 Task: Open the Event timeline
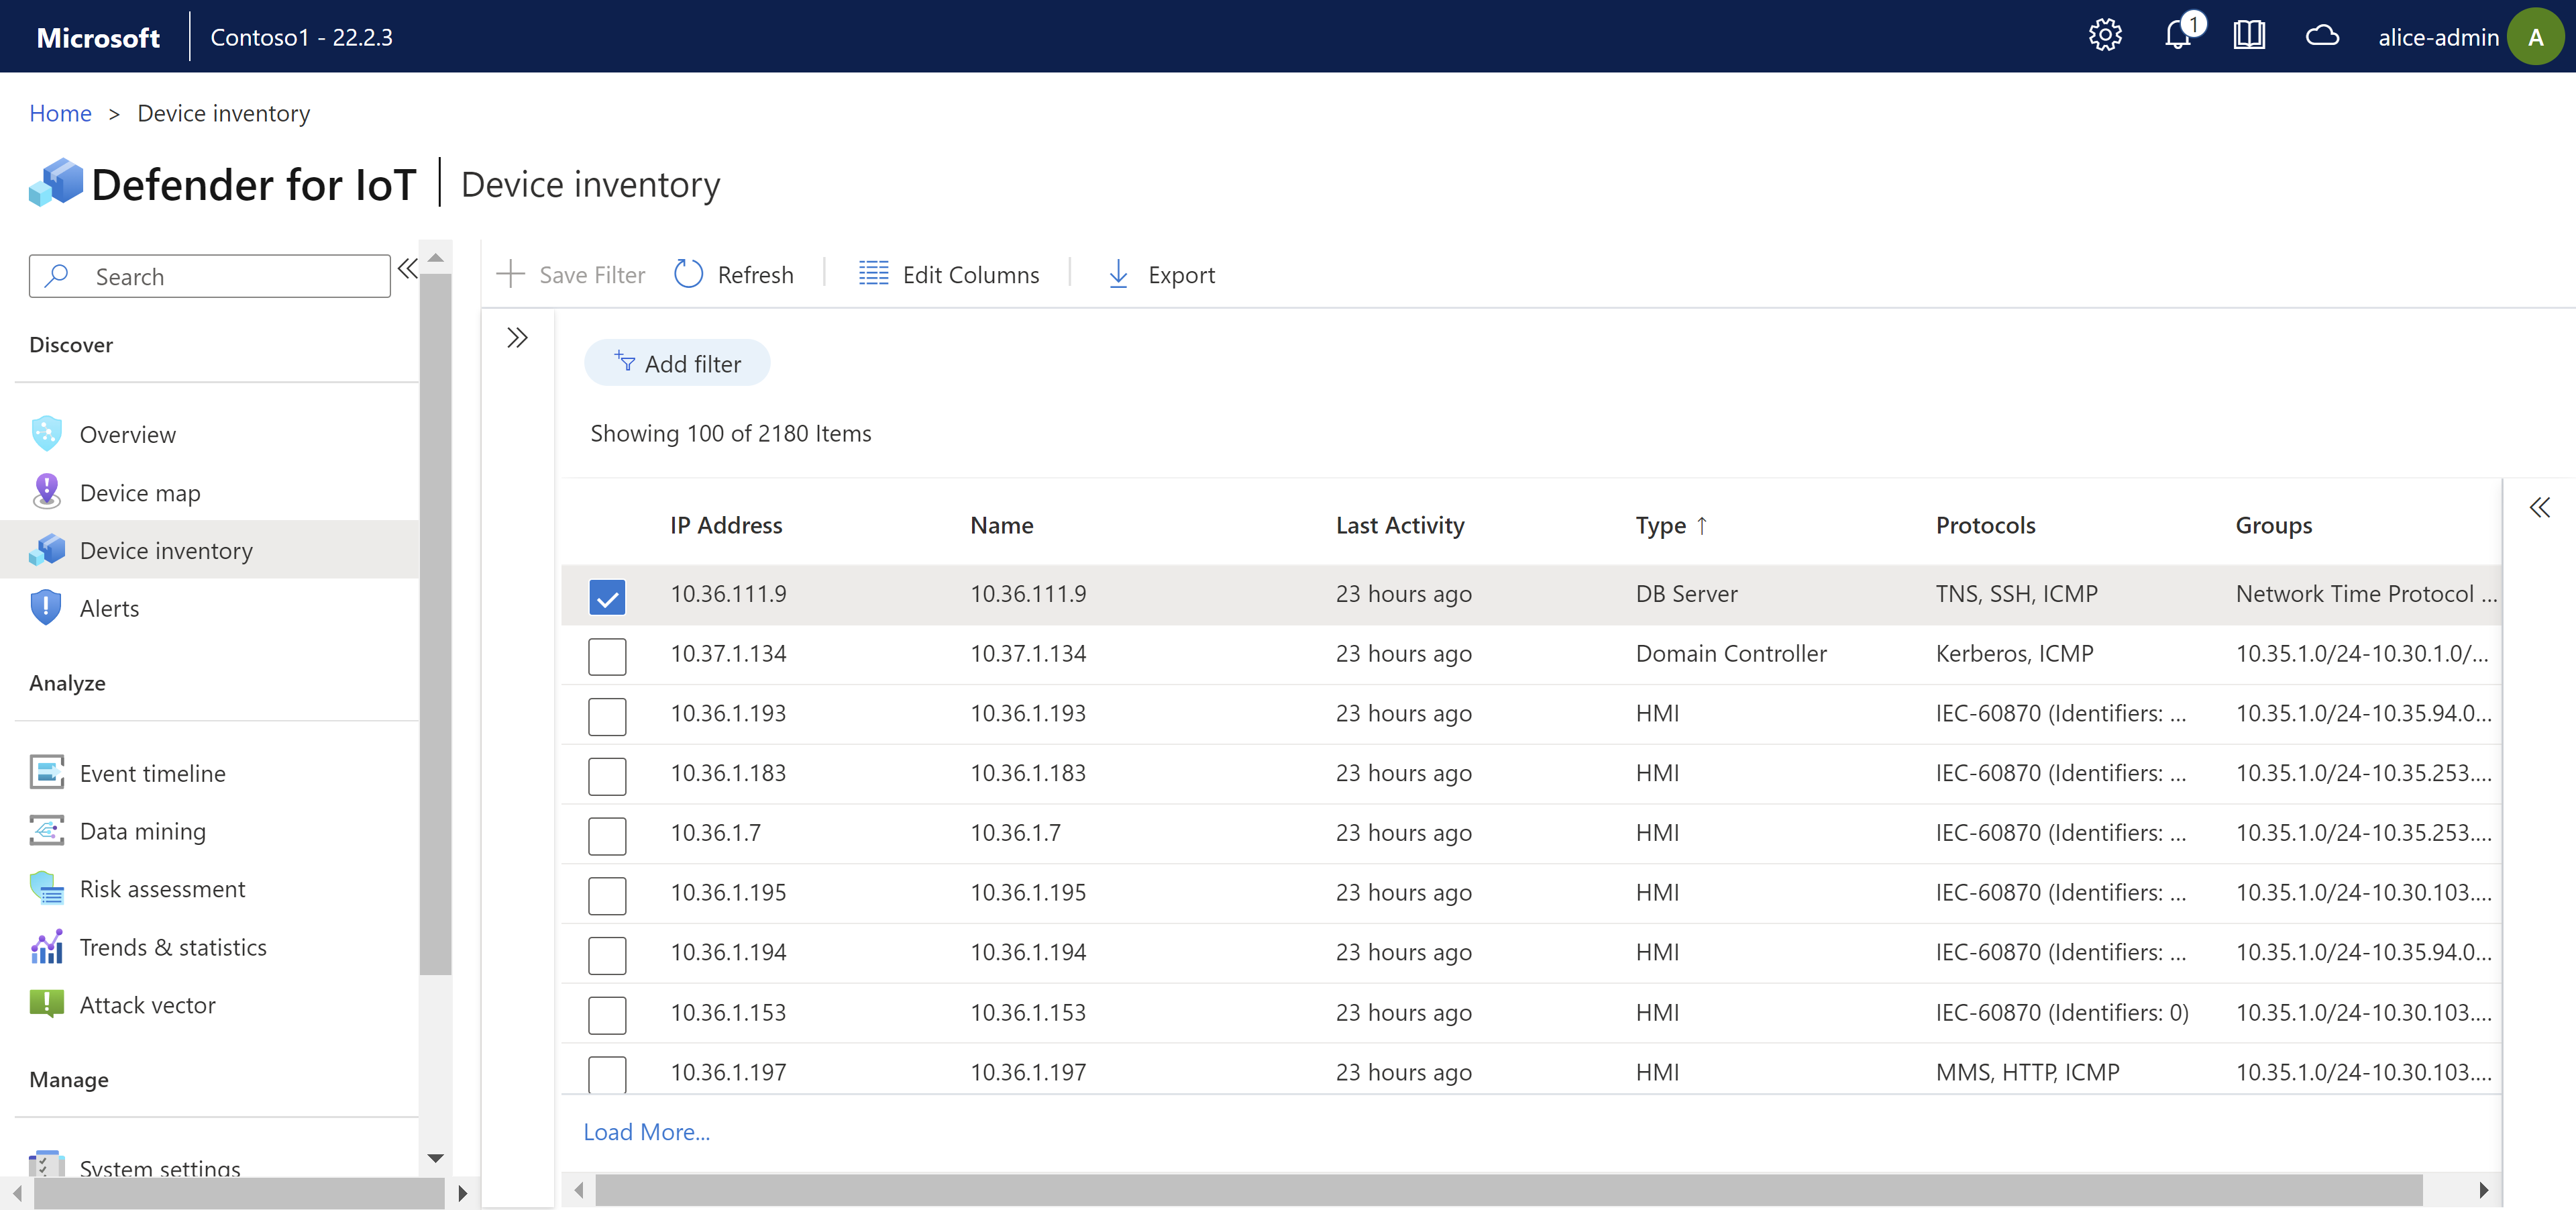[153, 772]
